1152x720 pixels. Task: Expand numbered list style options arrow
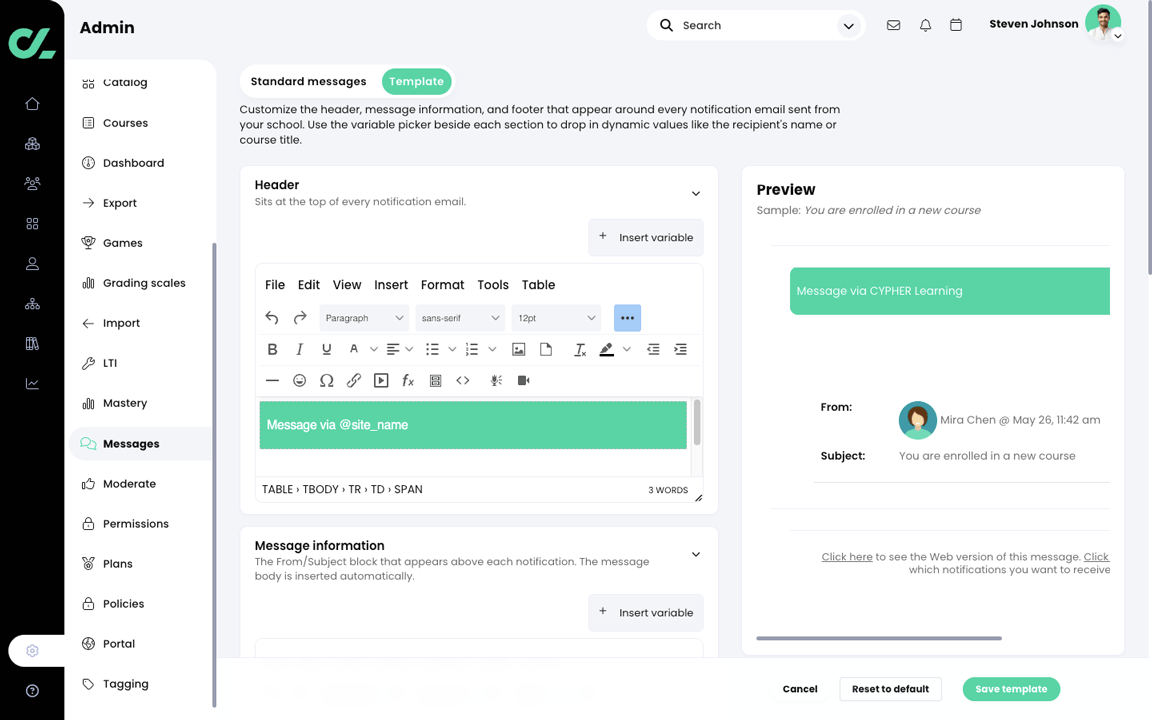pyautogui.click(x=492, y=350)
